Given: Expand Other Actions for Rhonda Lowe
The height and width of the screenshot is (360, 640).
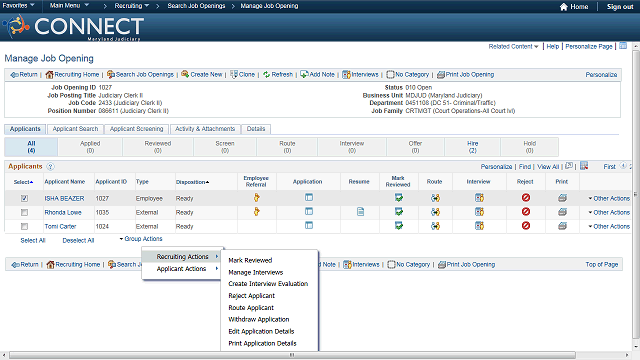Looking at the screenshot, I should point(609,212).
